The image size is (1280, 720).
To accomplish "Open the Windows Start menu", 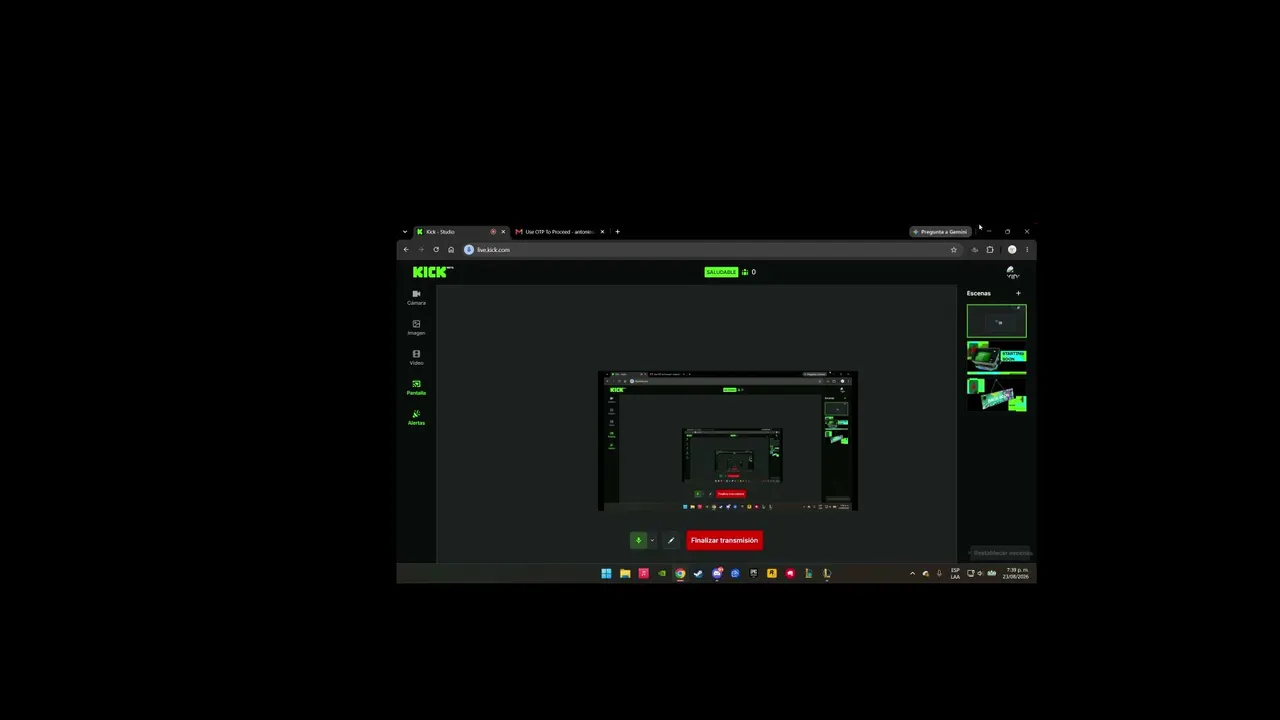I will [x=606, y=574].
